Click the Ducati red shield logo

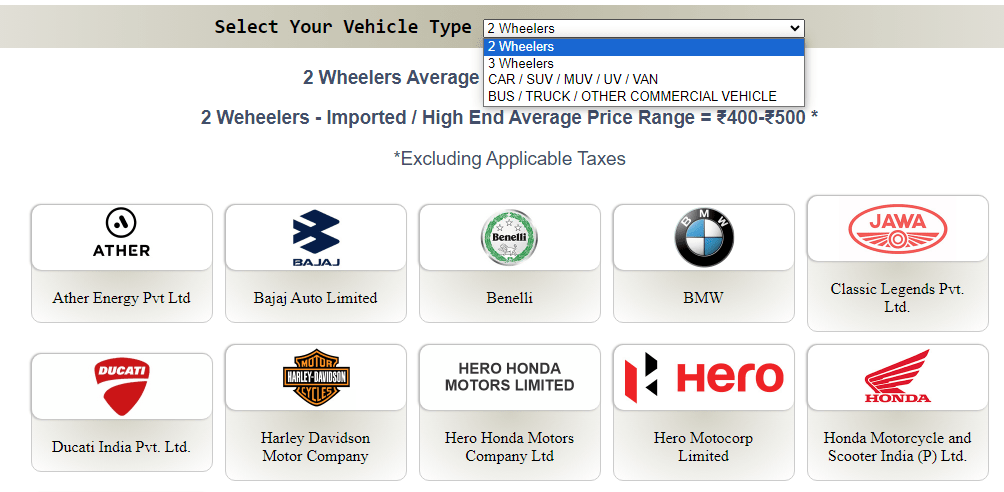(x=122, y=386)
